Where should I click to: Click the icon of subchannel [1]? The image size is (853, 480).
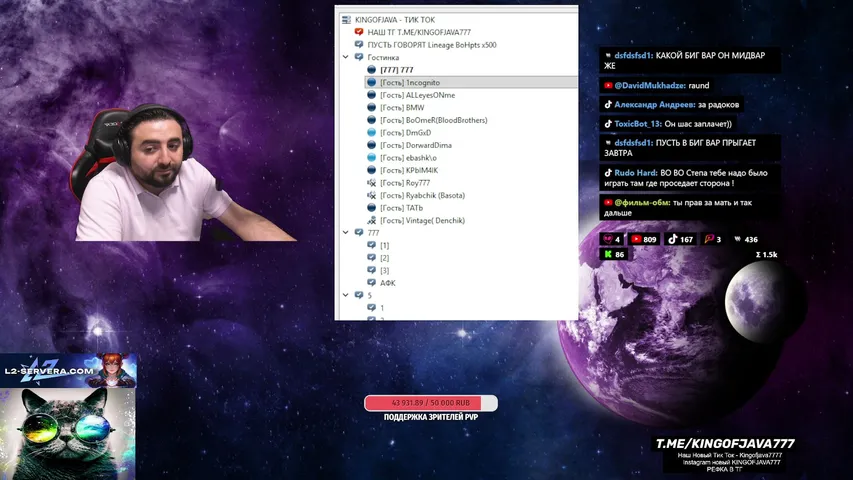coord(372,245)
